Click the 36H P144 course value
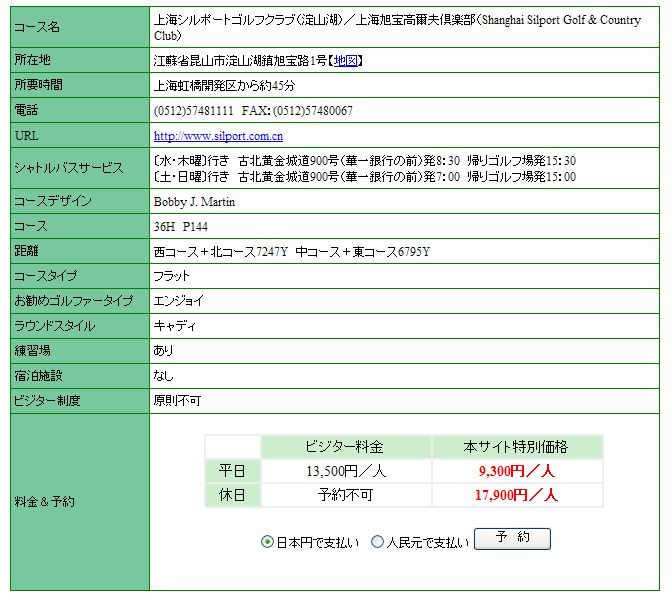 (x=180, y=227)
